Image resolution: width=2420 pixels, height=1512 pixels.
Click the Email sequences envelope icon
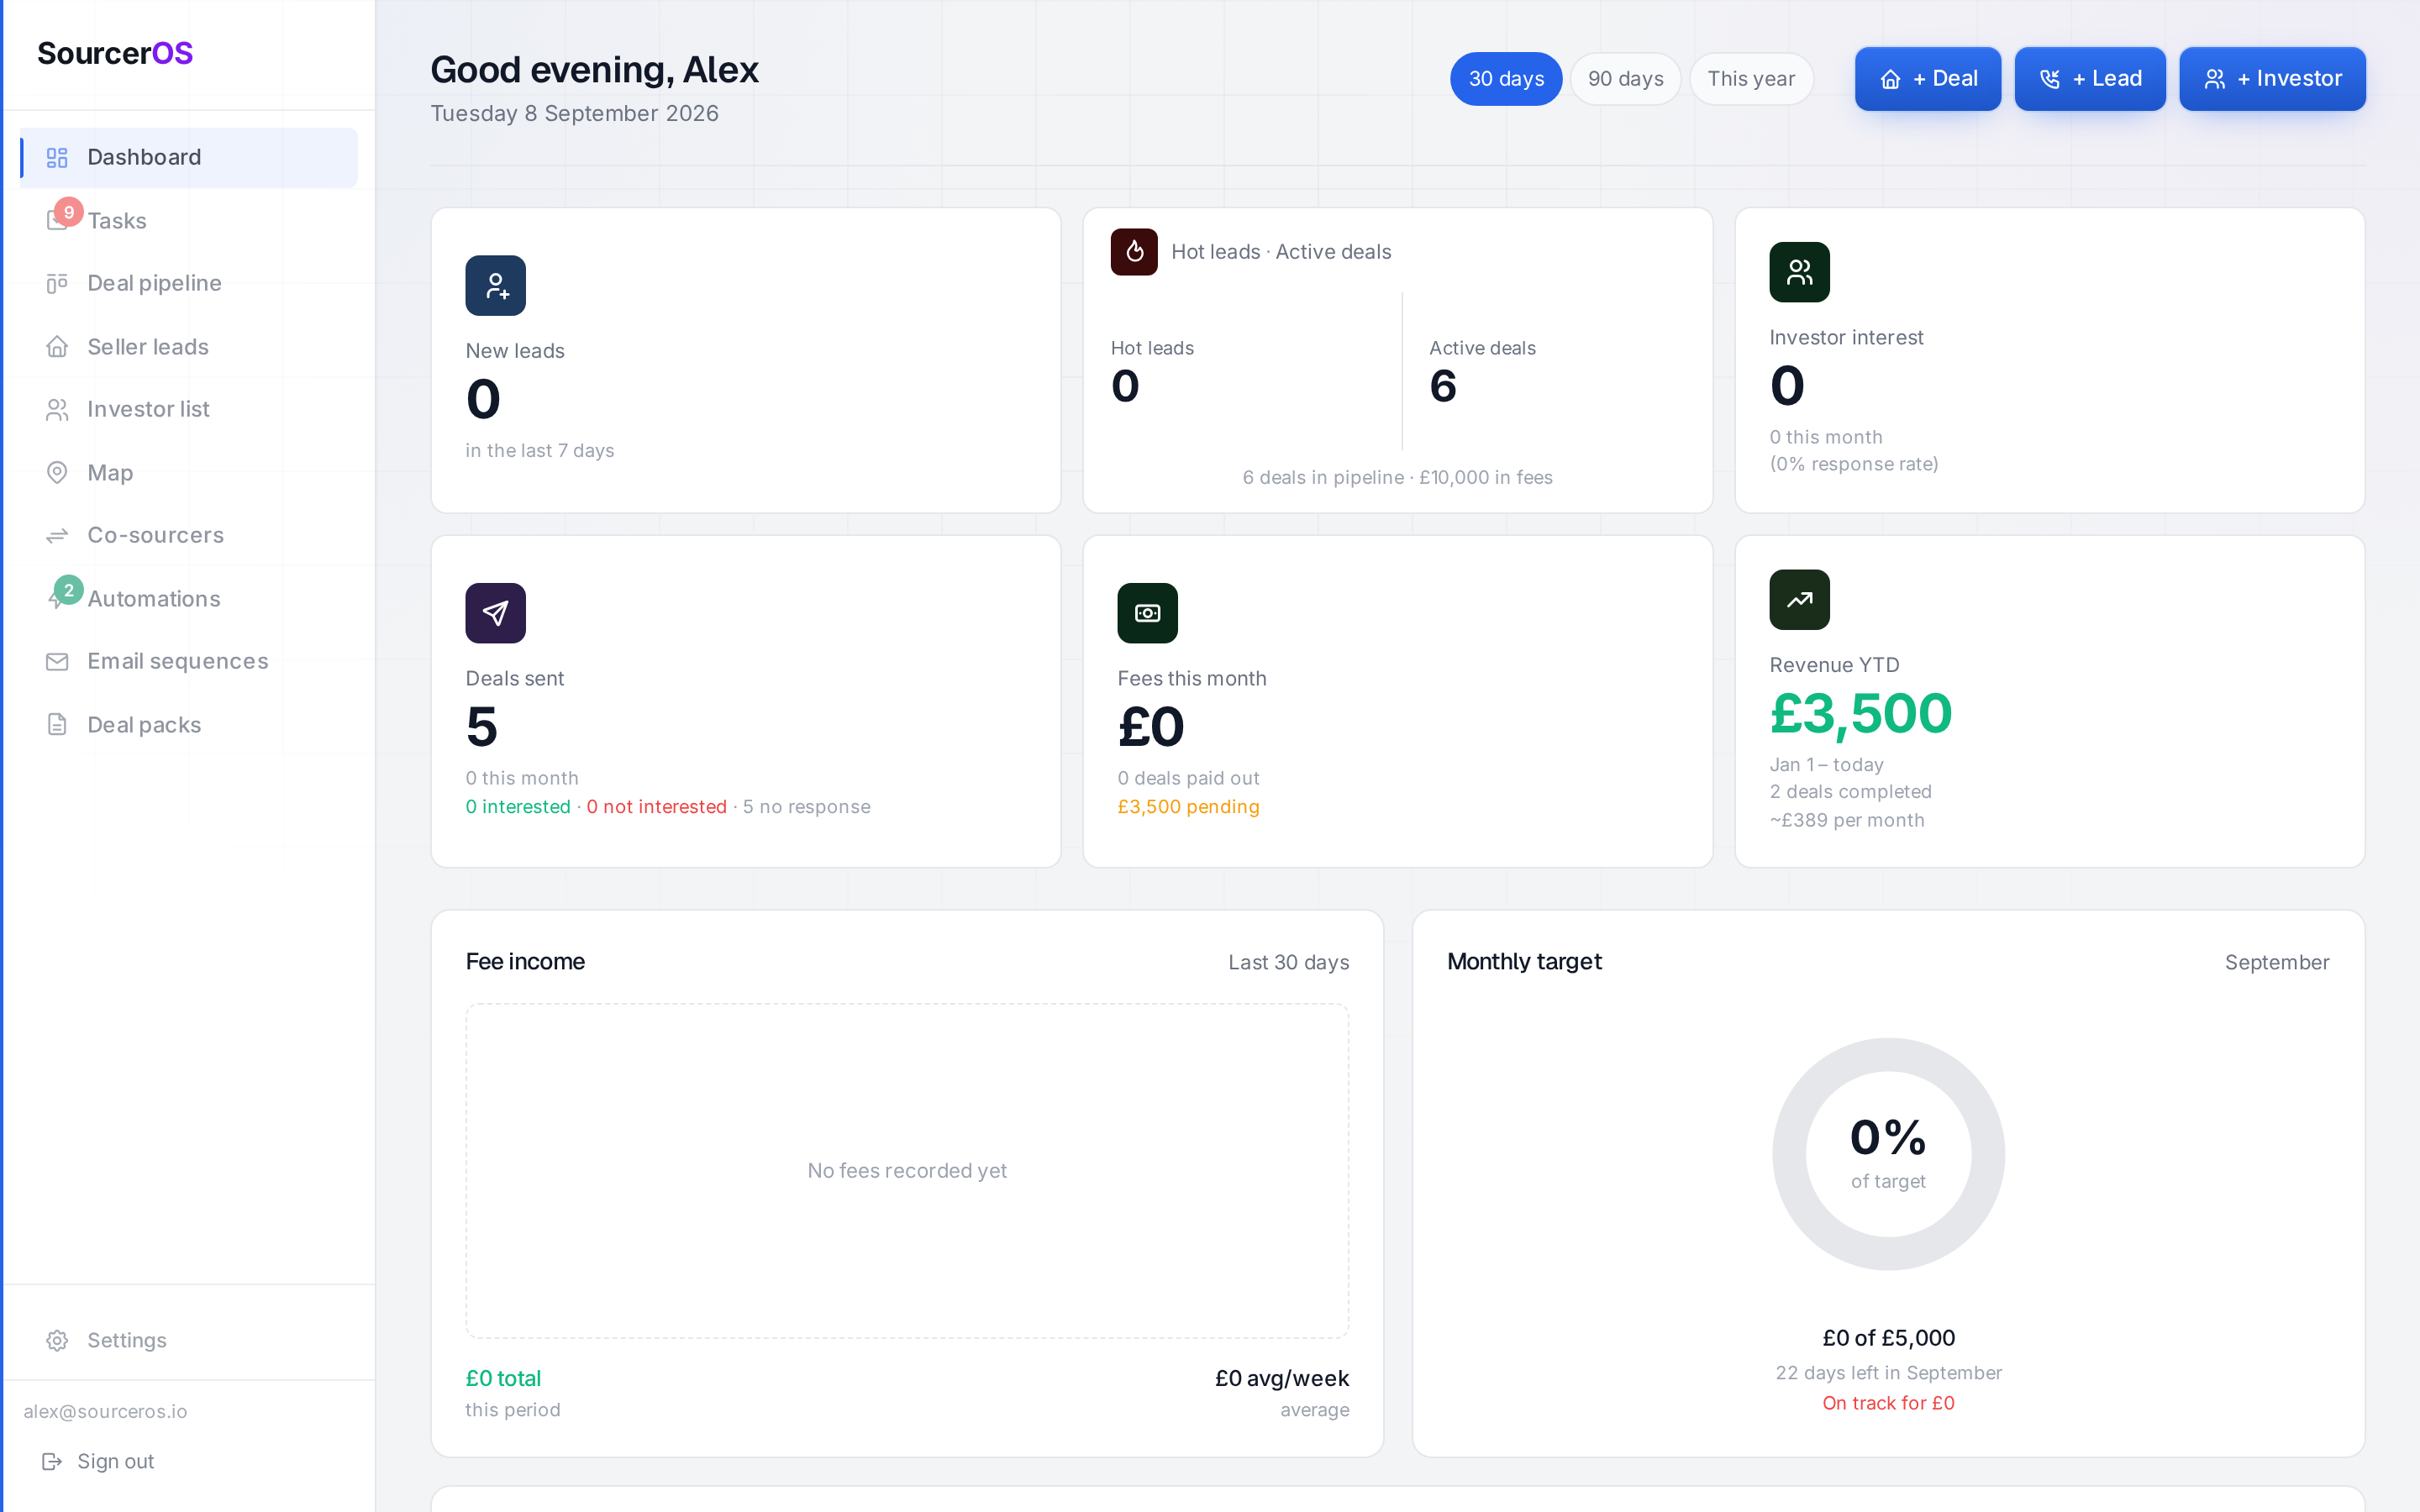pos(57,661)
